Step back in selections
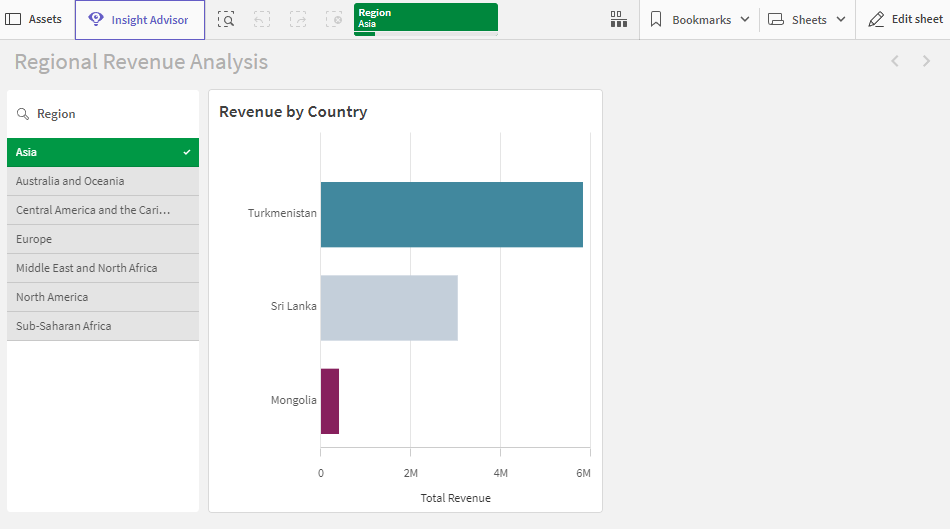The image size is (950, 529). click(x=262, y=20)
